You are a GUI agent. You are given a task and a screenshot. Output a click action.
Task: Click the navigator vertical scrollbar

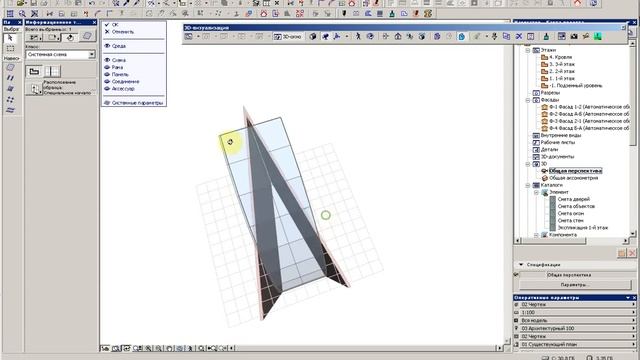pyautogui.click(x=633, y=138)
